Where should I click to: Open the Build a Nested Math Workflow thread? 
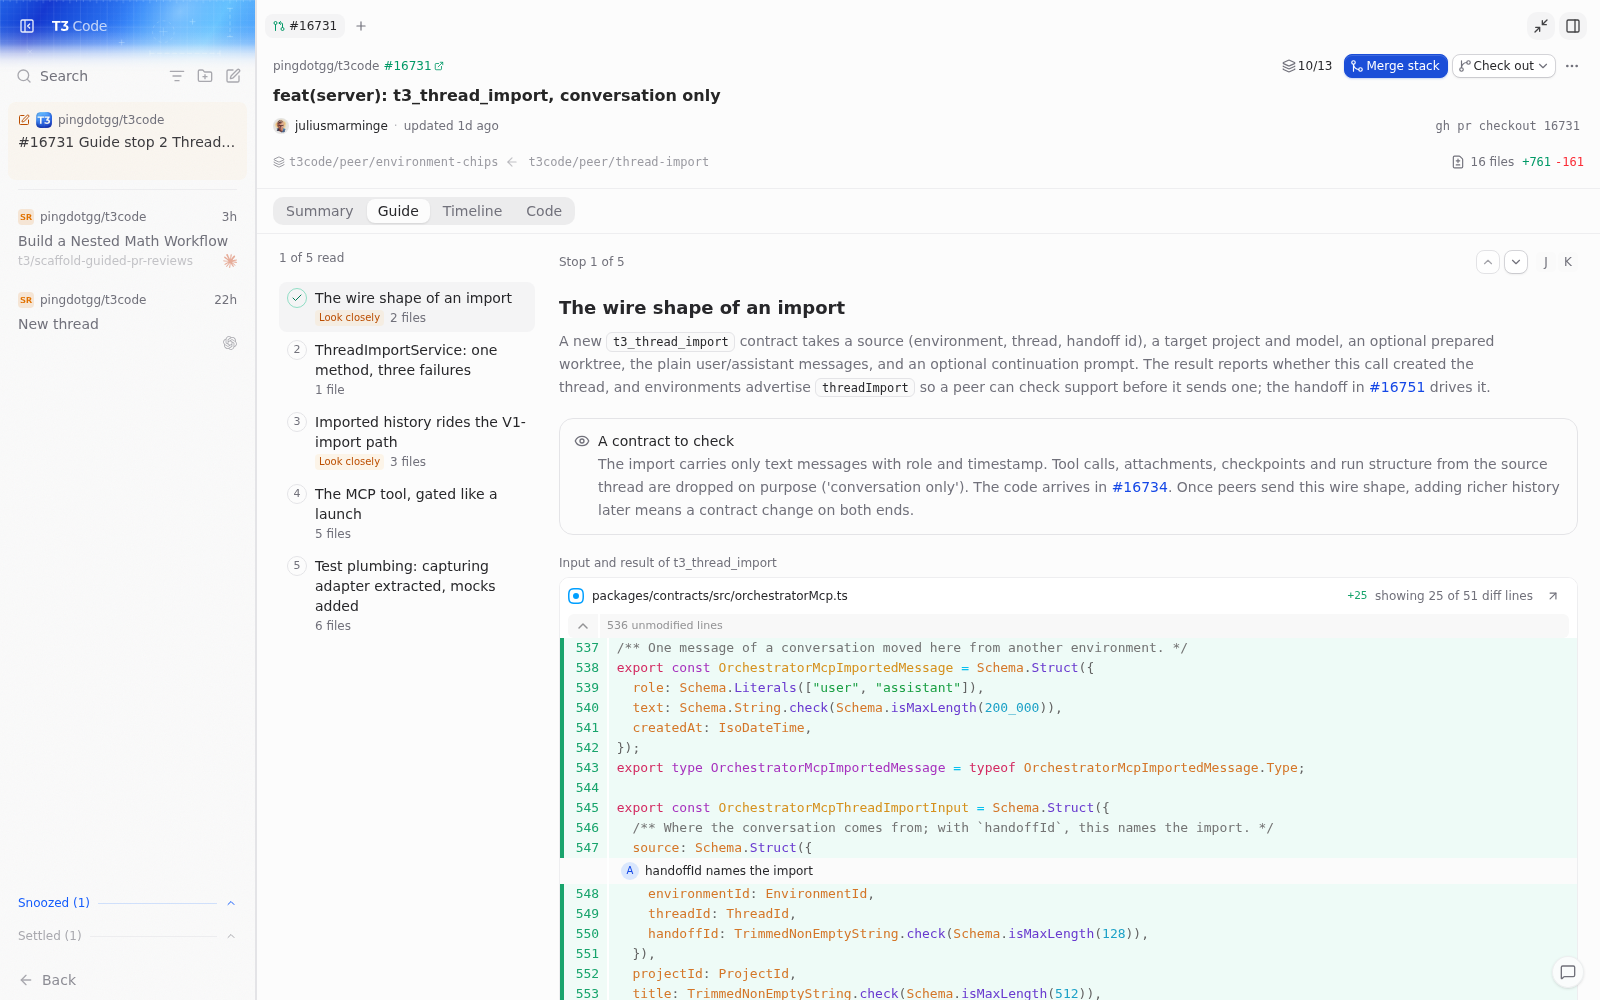pos(127,239)
